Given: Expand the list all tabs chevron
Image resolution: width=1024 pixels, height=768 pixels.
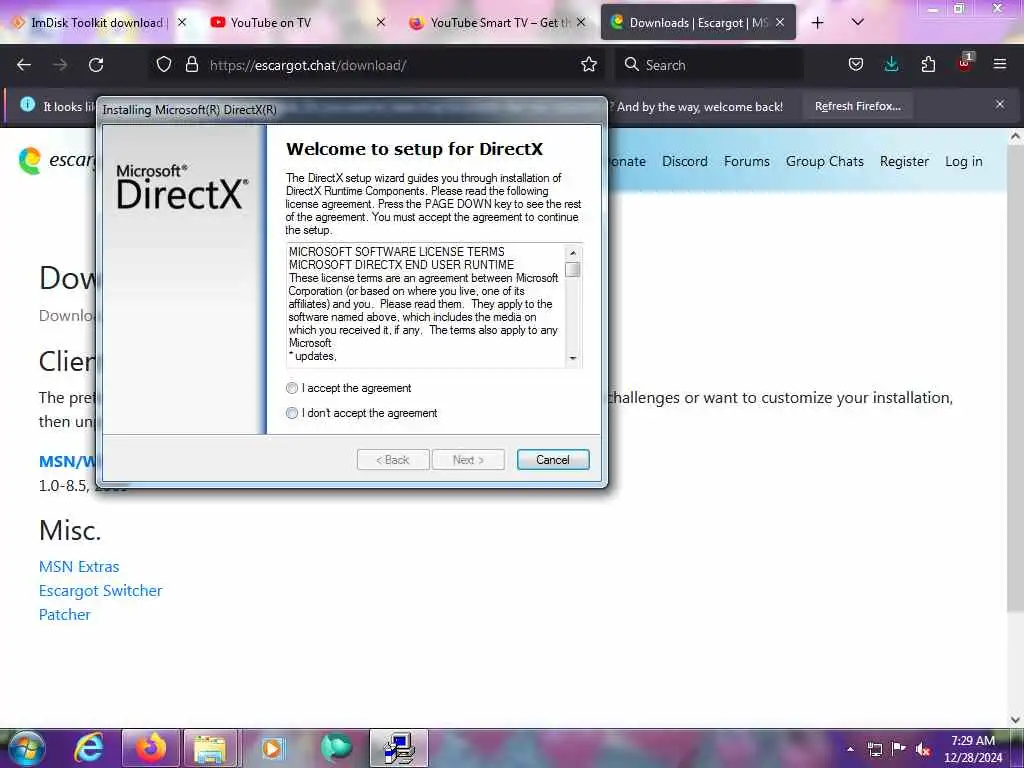Looking at the screenshot, I should (x=858, y=22).
